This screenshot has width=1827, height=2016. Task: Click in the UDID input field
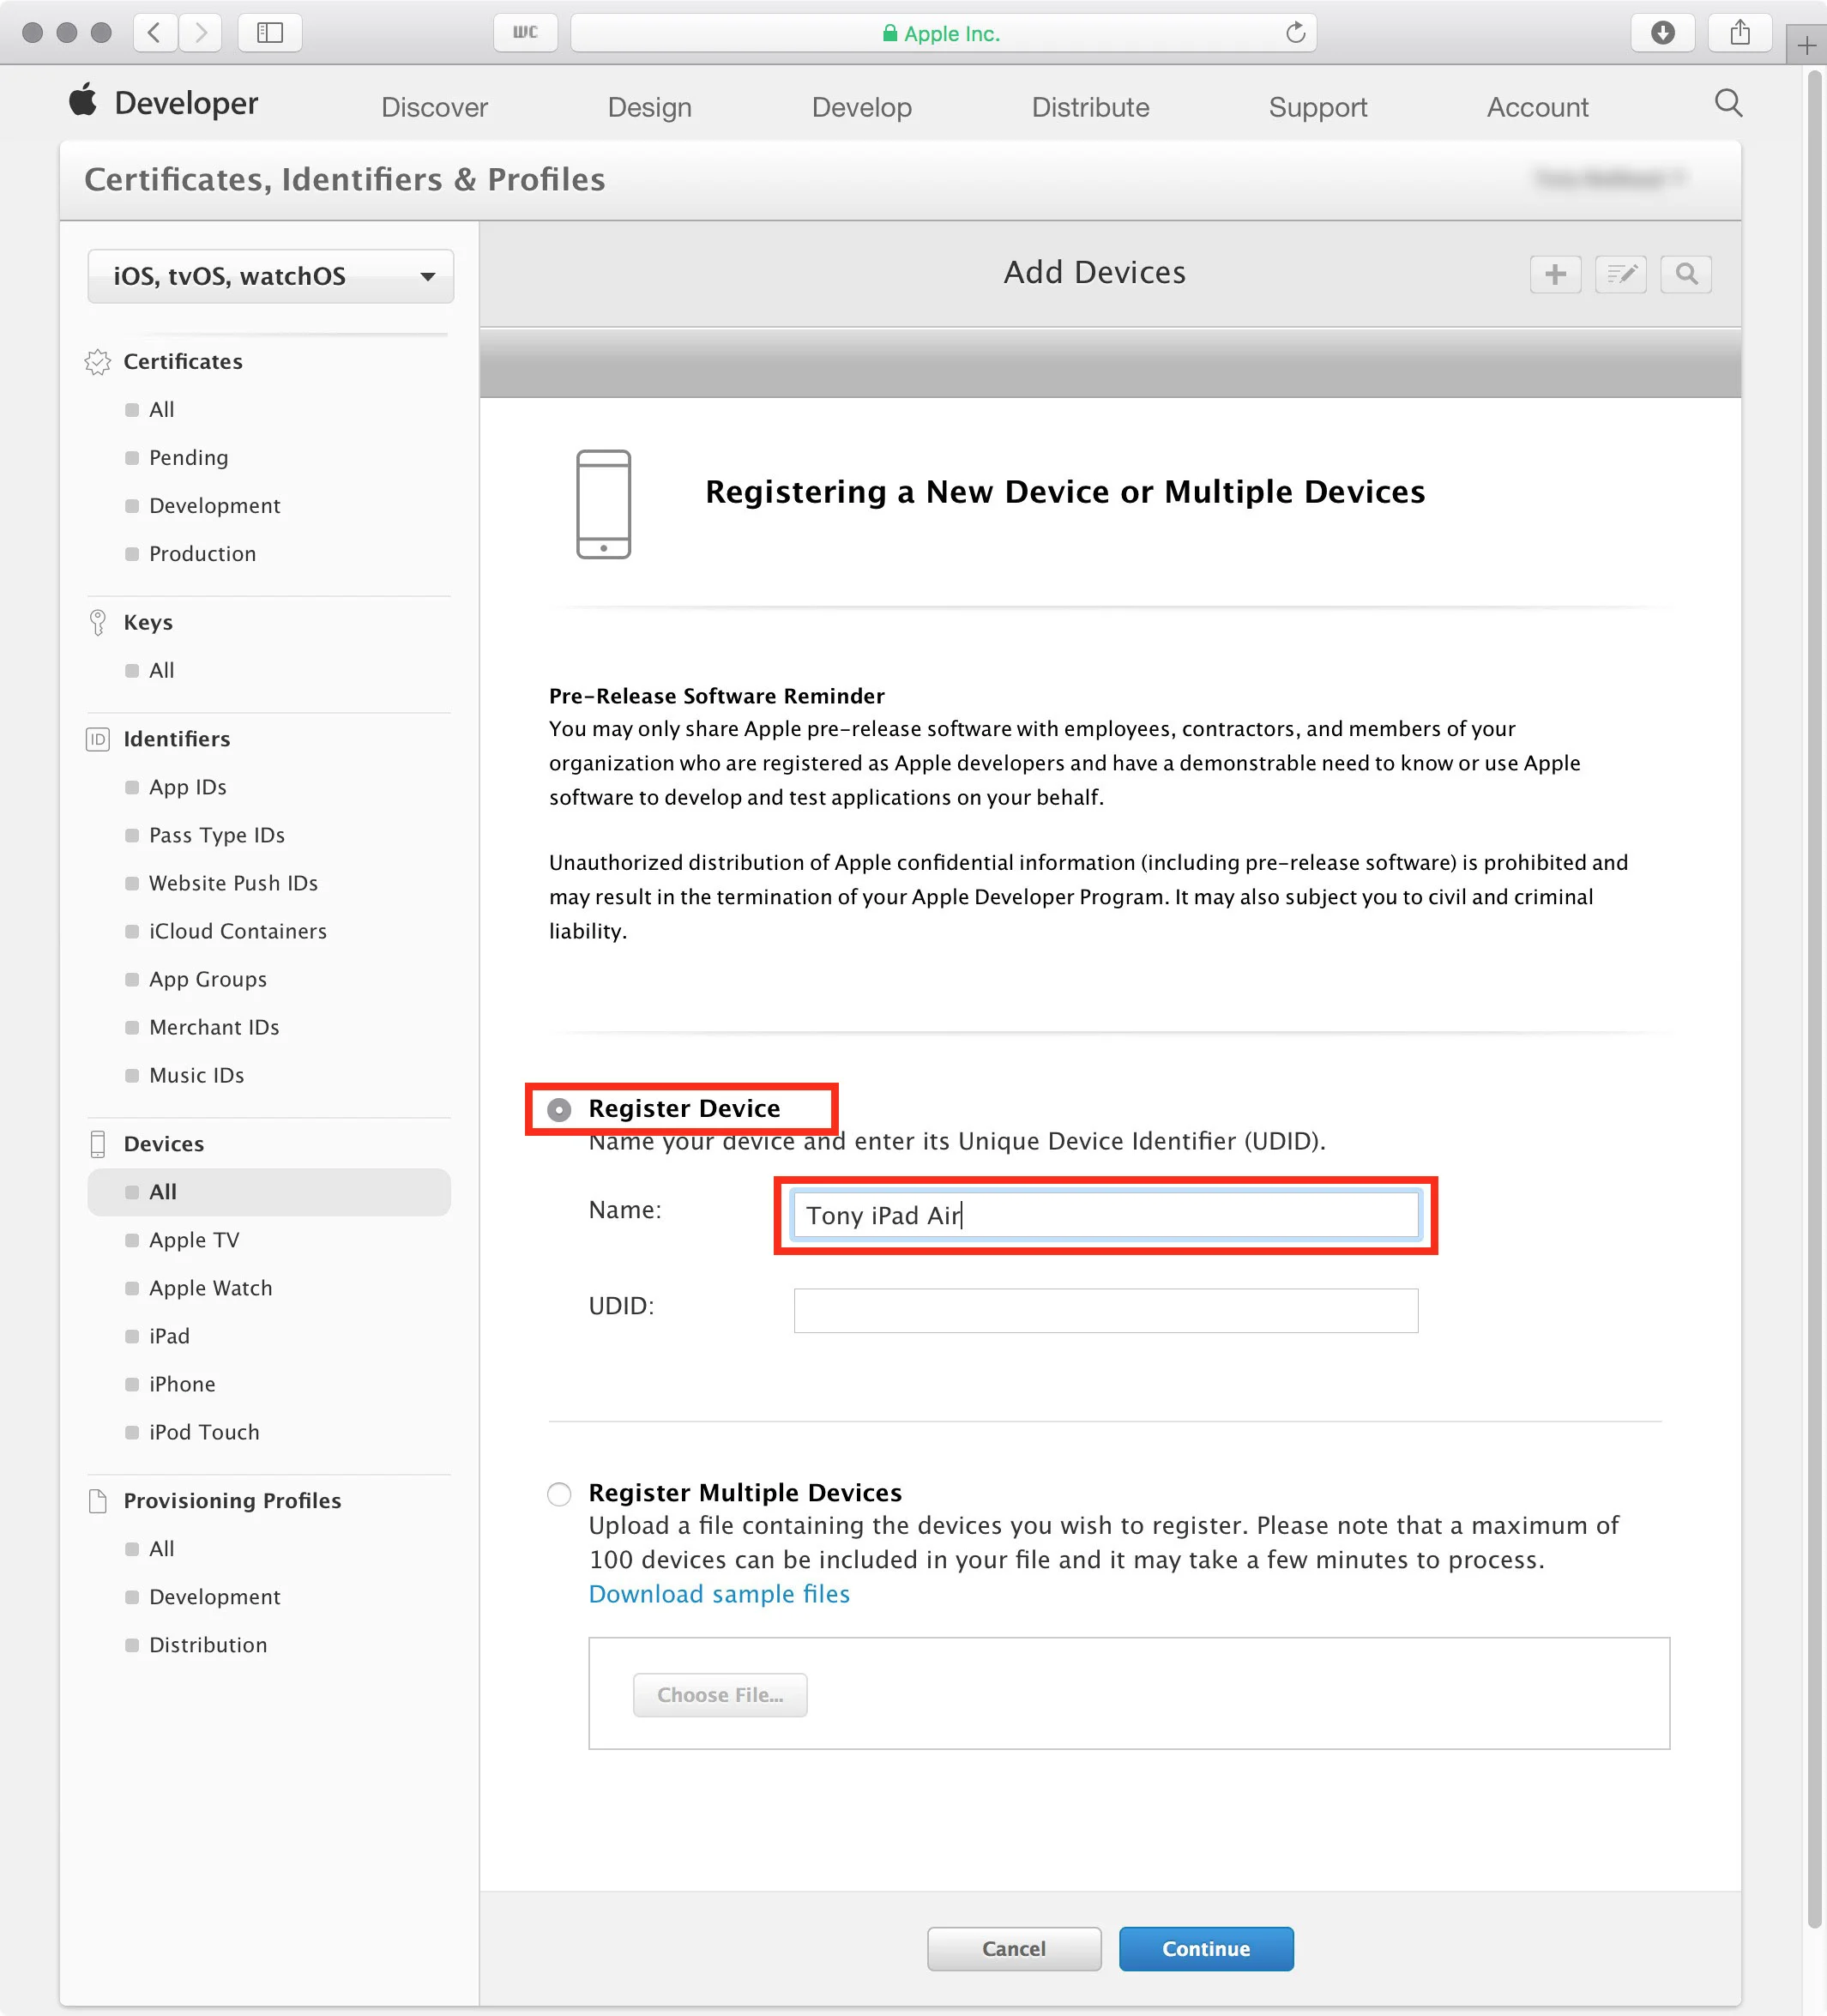(x=1105, y=1311)
